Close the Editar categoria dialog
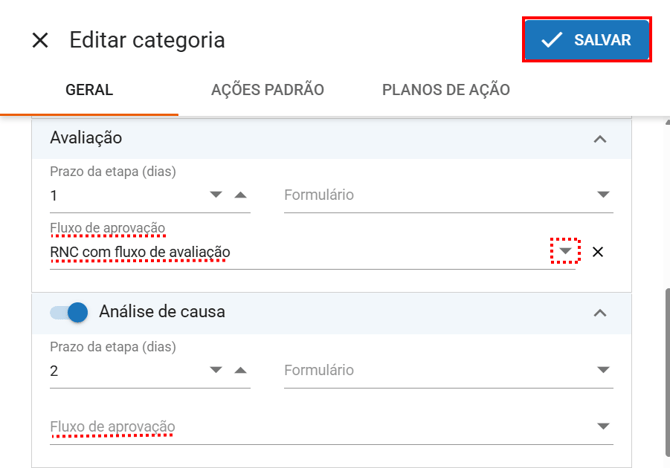This screenshot has width=670, height=468. pyautogui.click(x=40, y=40)
